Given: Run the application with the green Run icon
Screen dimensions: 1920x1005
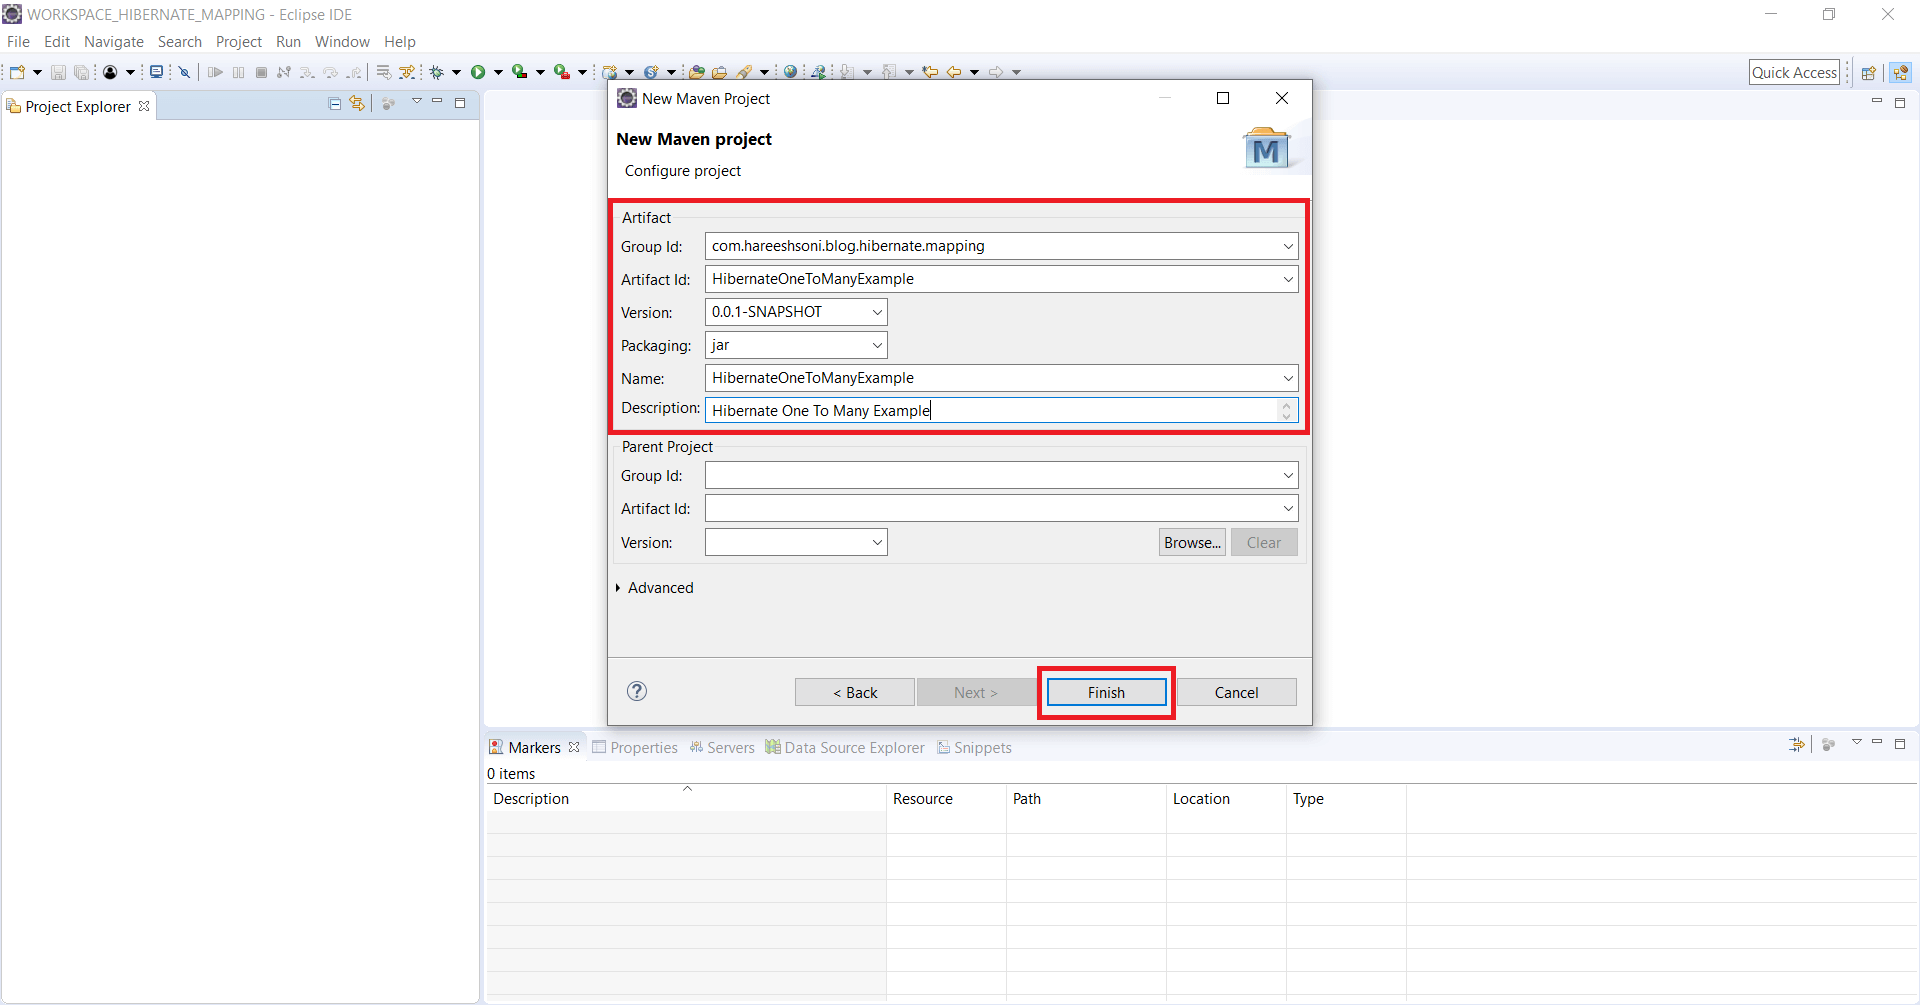Looking at the screenshot, I should click(480, 71).
